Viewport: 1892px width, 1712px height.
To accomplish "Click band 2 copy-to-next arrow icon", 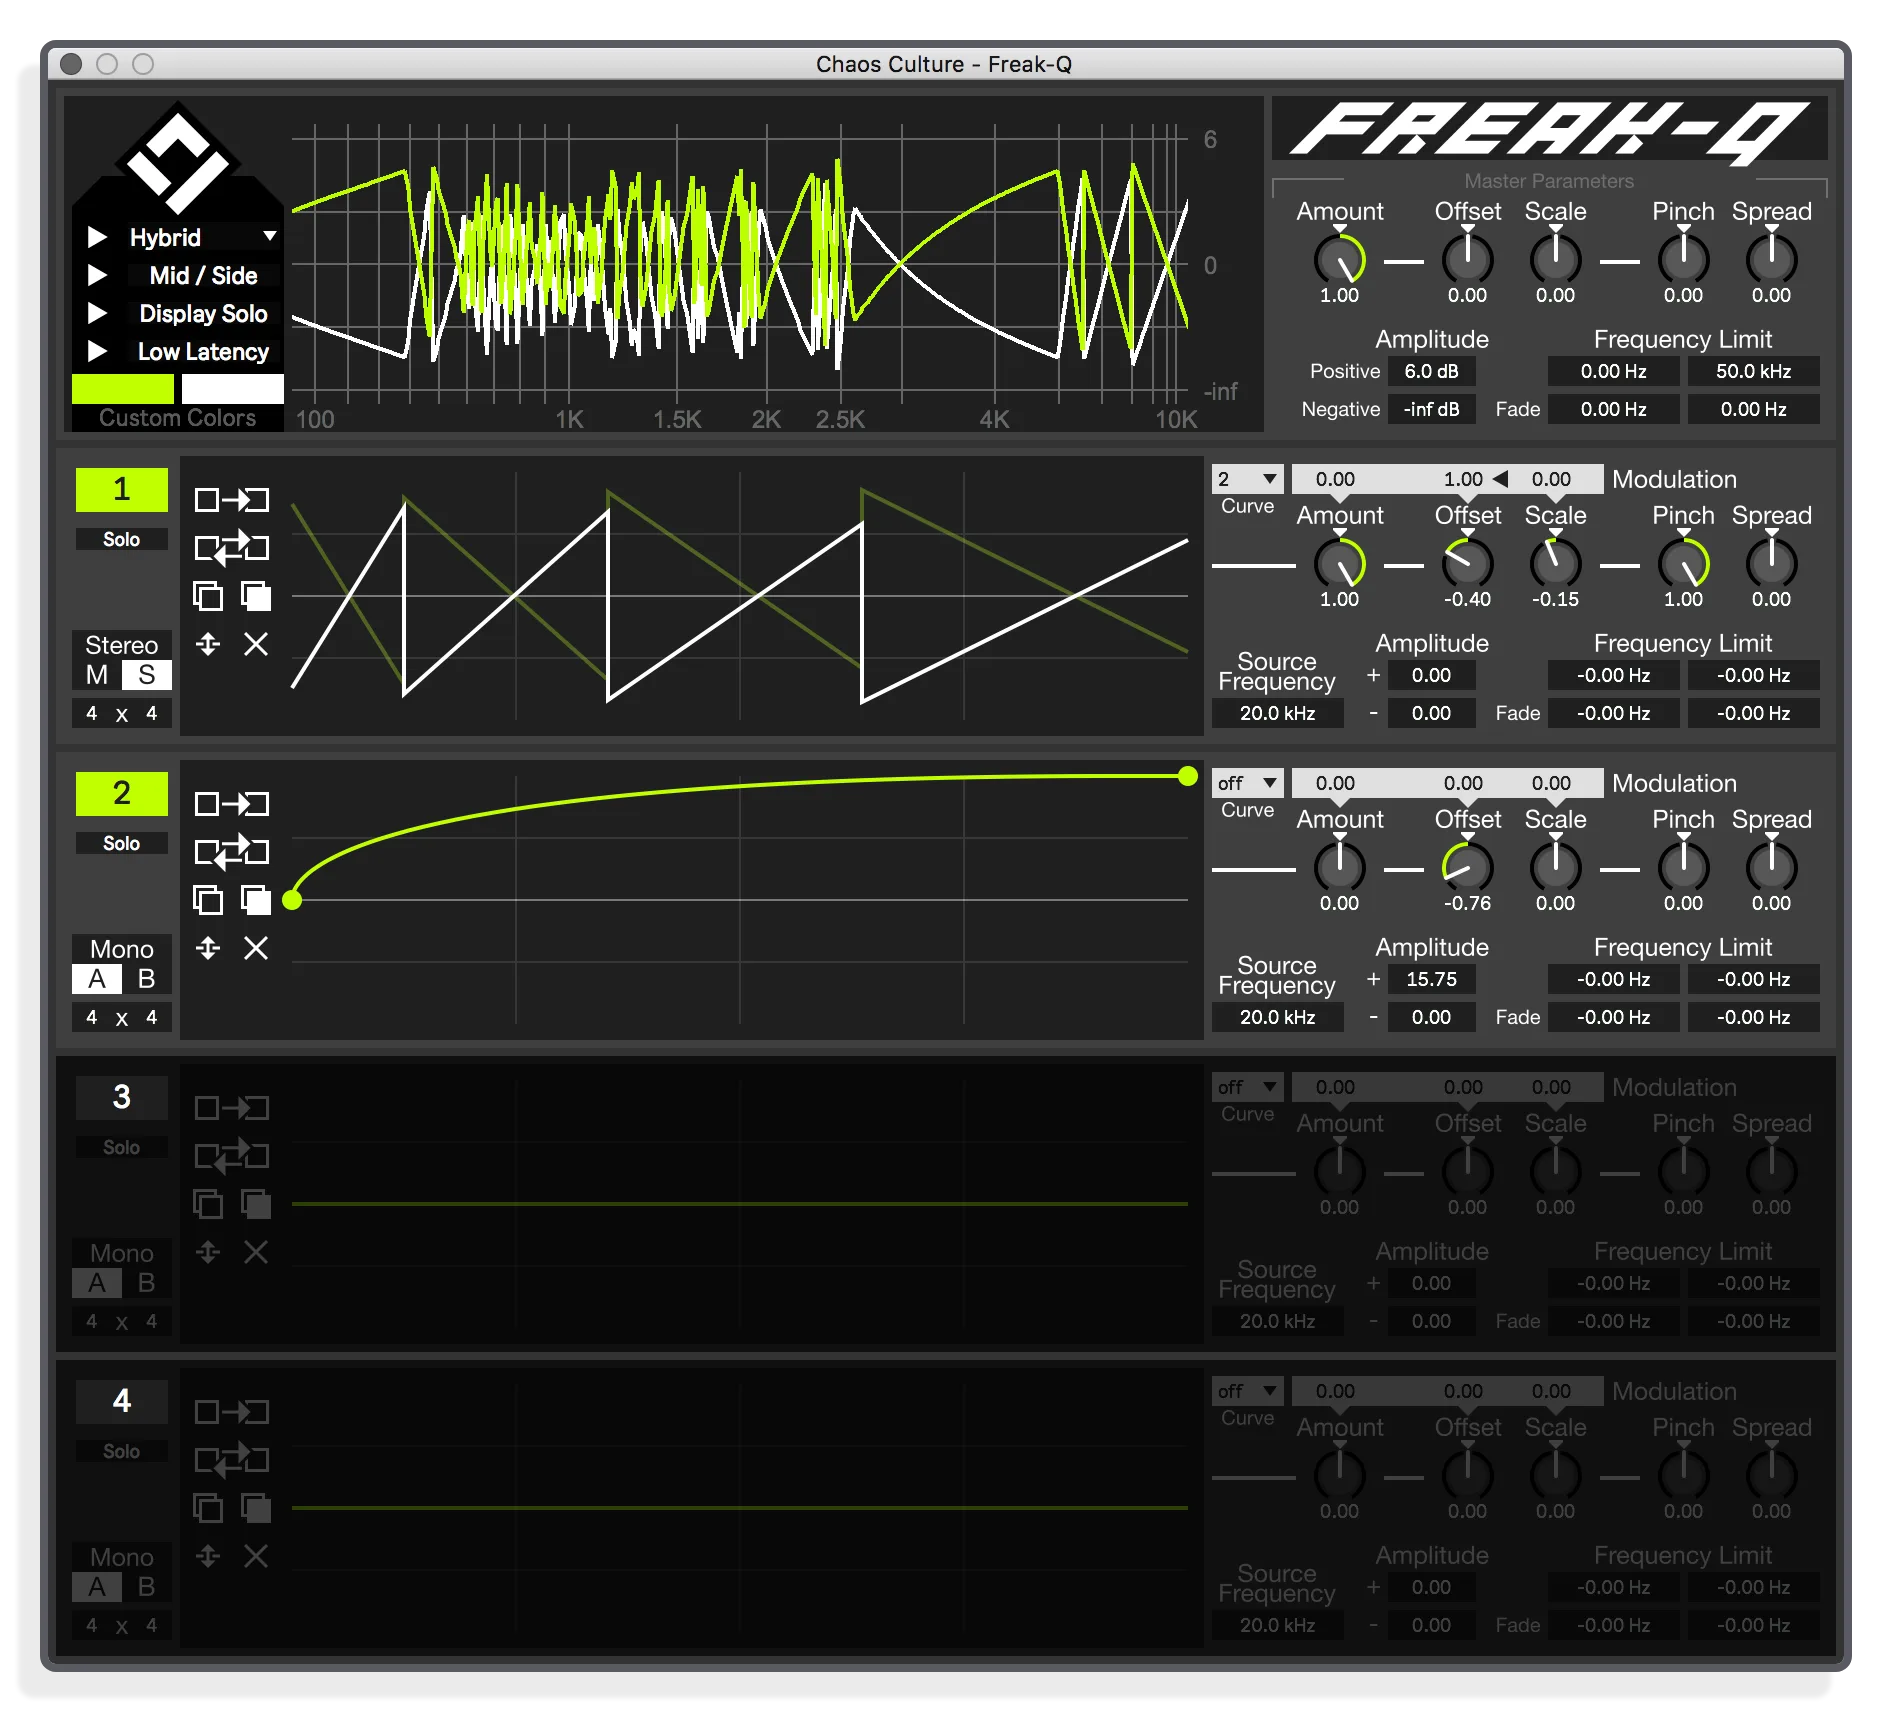I will 231,803.
